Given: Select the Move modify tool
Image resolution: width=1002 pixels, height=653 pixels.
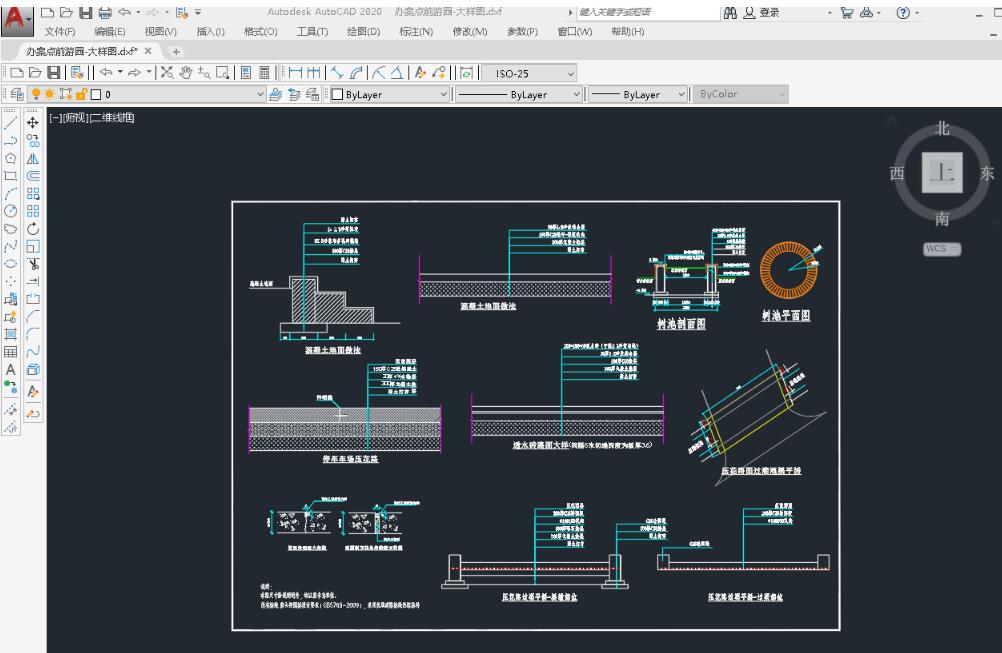Looking at the screenshot, I should point(33,123).
